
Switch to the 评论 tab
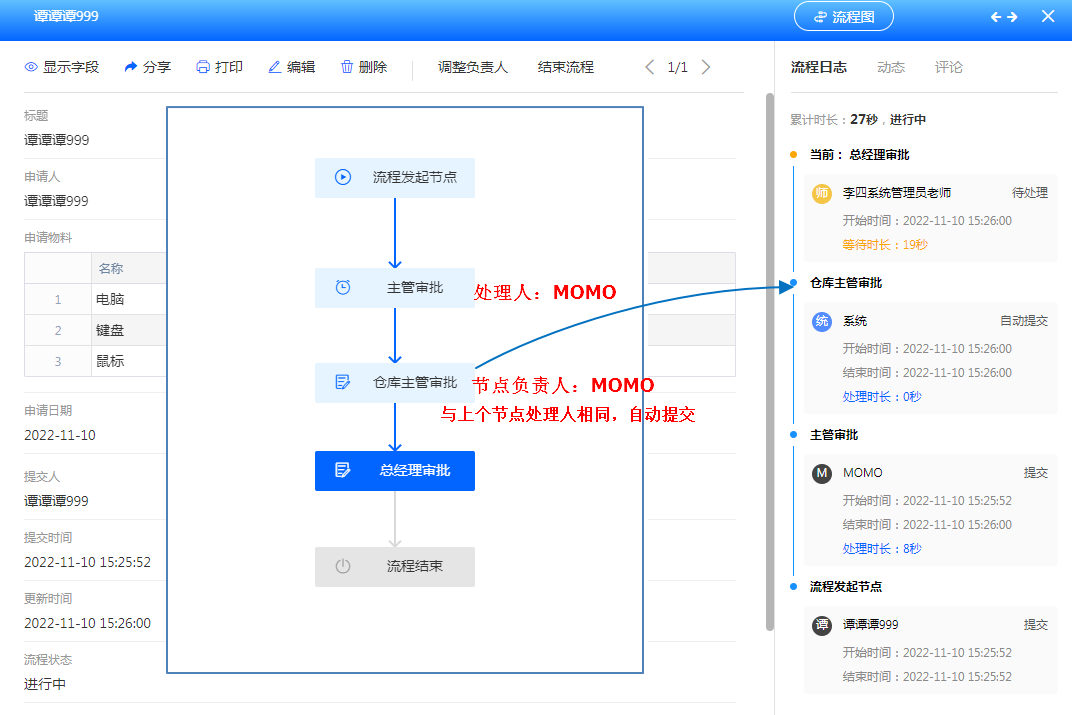pyautogui.click(x=948, y=67)
